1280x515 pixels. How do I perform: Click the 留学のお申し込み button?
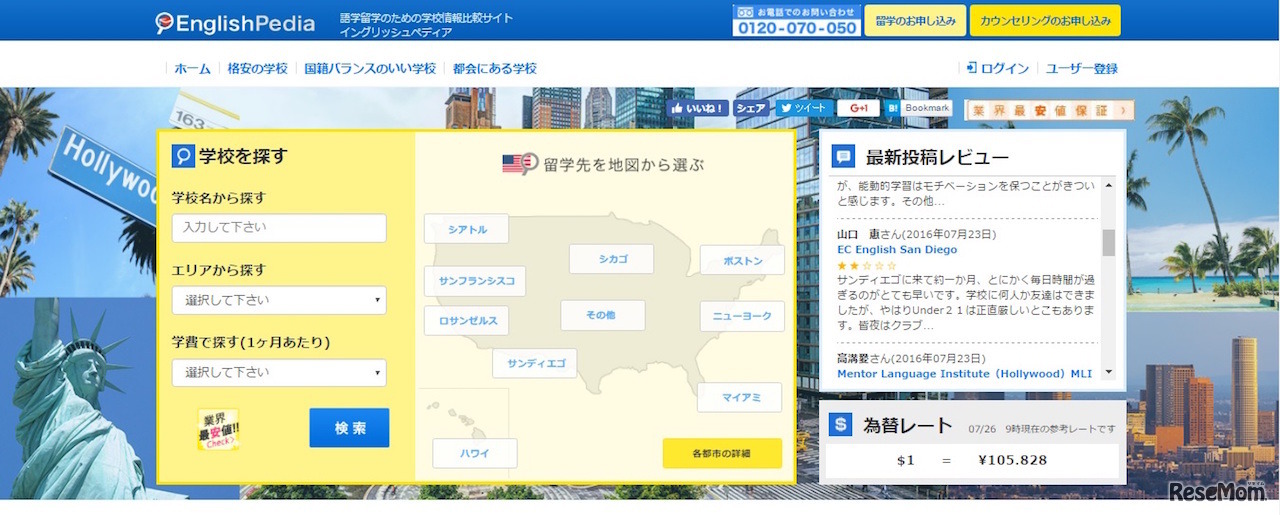pos(916,20)
